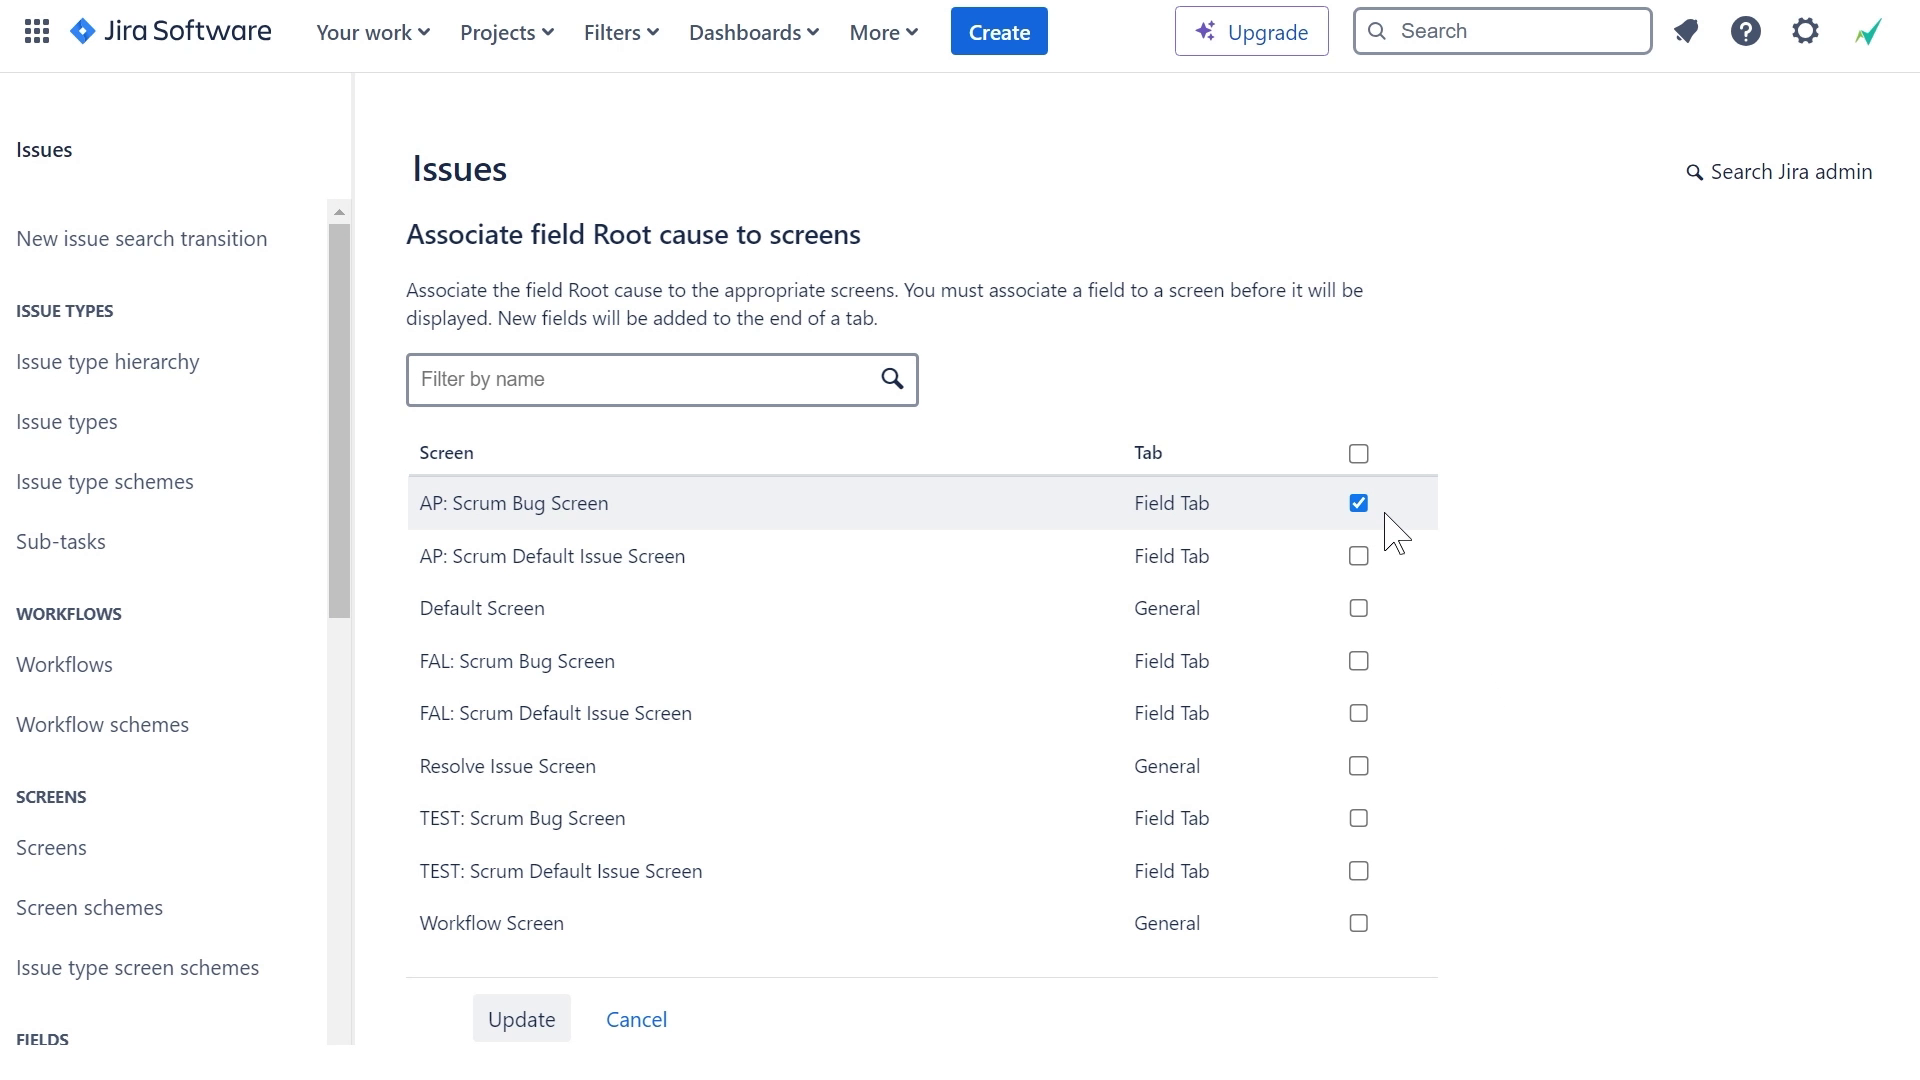Screen dimensions: 1920x1080
Task: Open the Projects dropdown
Action: click(x=506, y=31)
